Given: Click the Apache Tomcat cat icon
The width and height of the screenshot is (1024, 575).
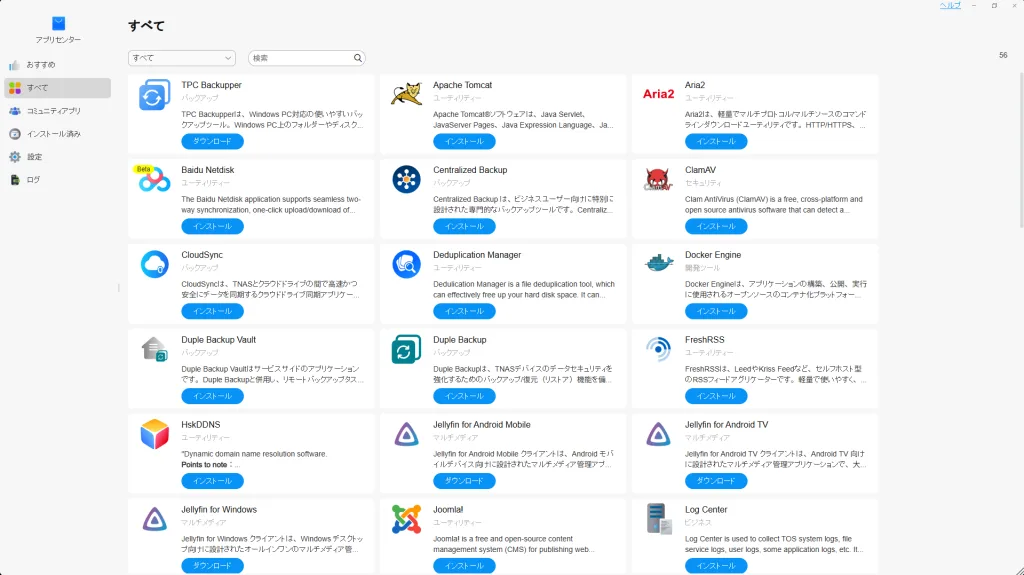Looking at the screenshot, I should coord(406,94).
